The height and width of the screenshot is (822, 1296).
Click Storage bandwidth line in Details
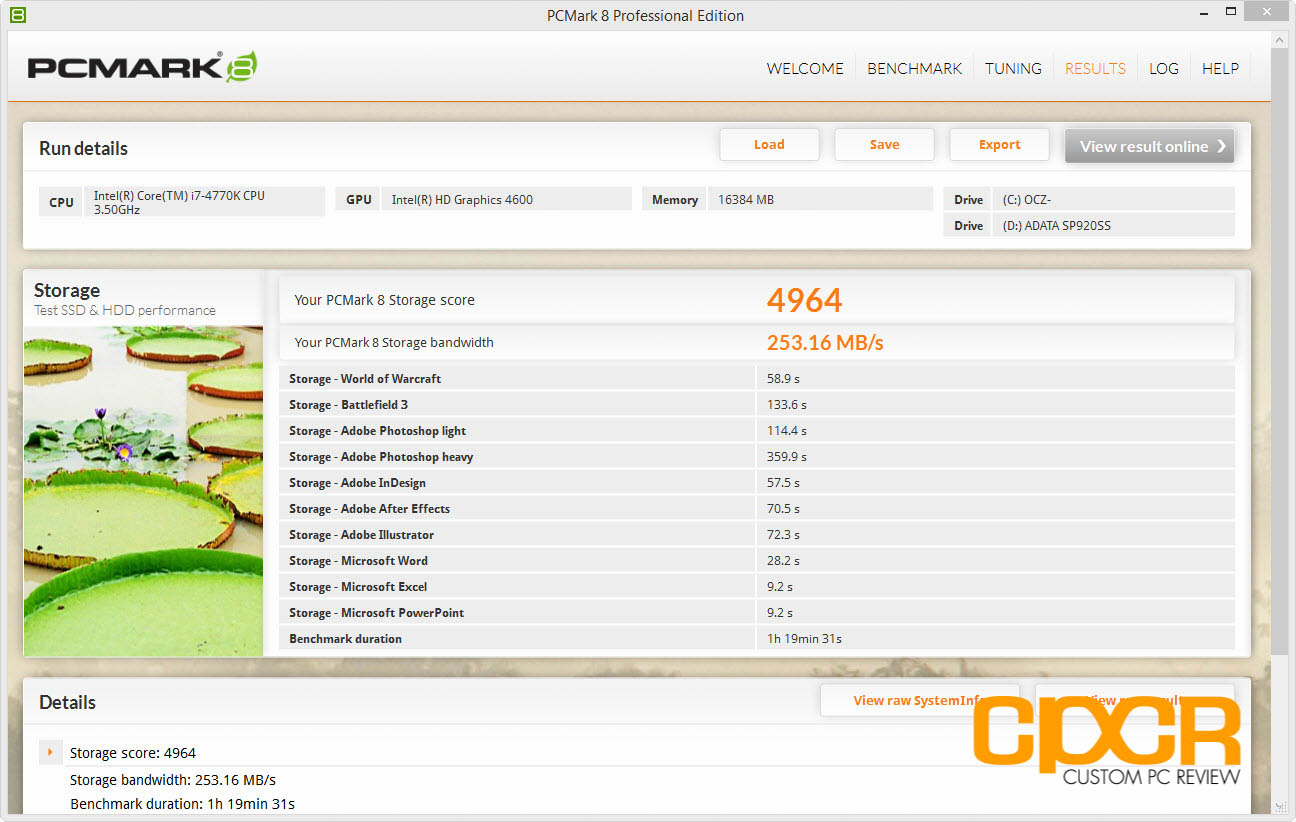[173, 780]
